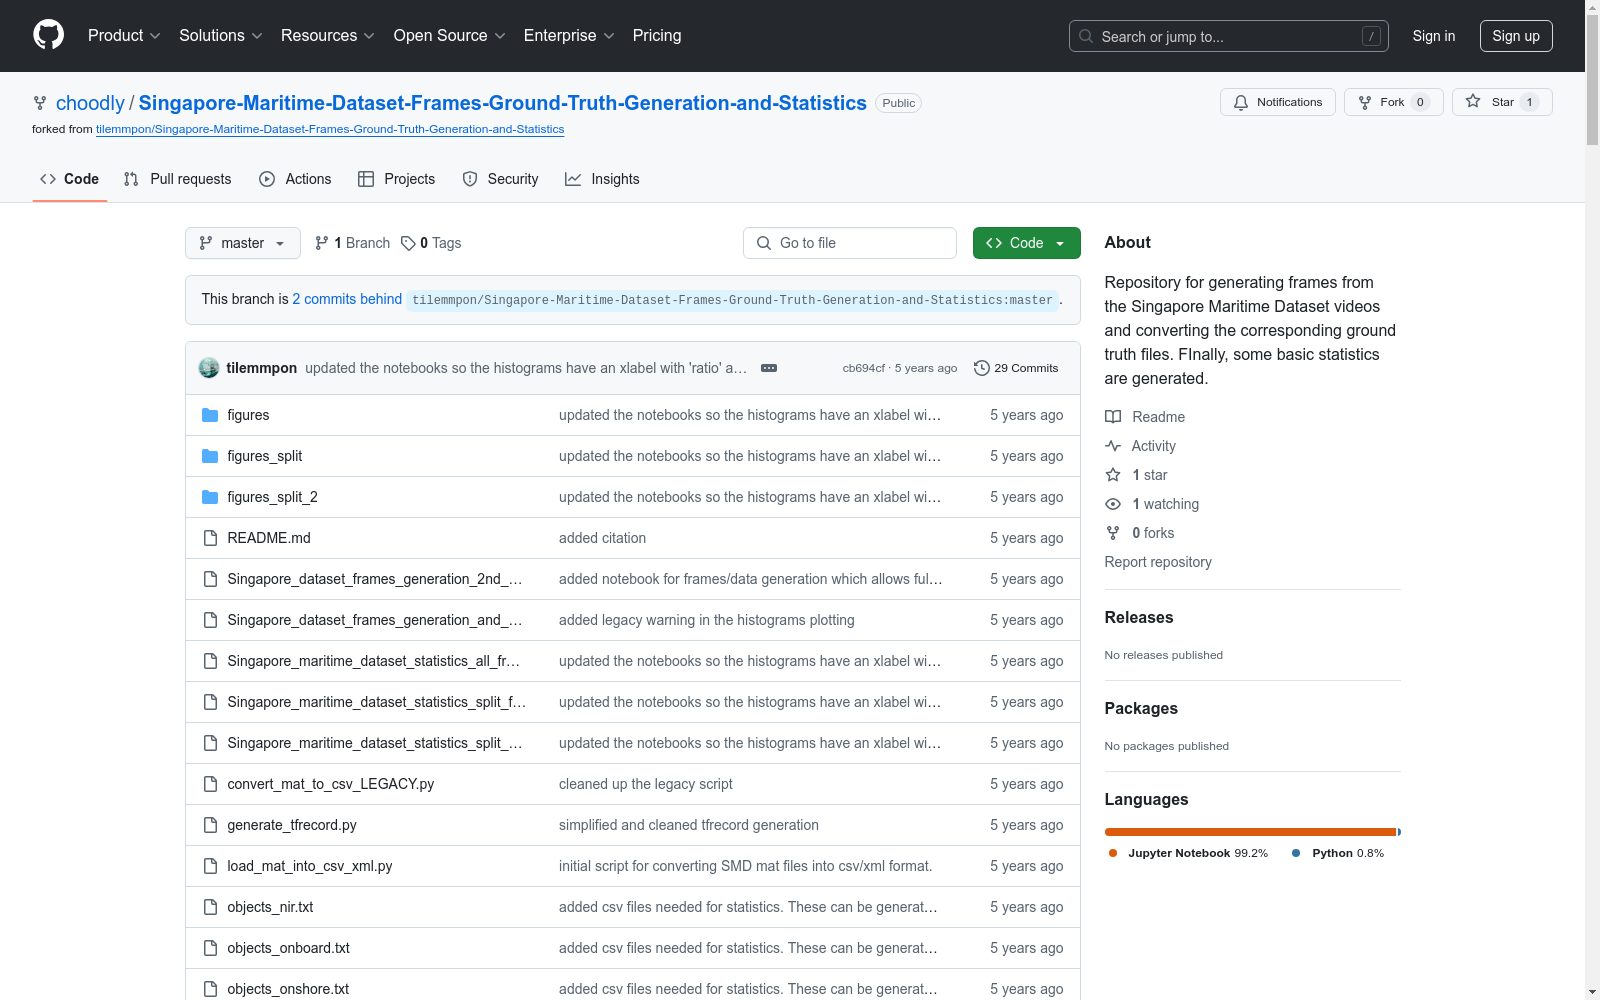Viewport: 1600px width, 1000px height.
Task: Click the orange Jupyter Notebook legend dot
Action: (x=1113, y=853)
